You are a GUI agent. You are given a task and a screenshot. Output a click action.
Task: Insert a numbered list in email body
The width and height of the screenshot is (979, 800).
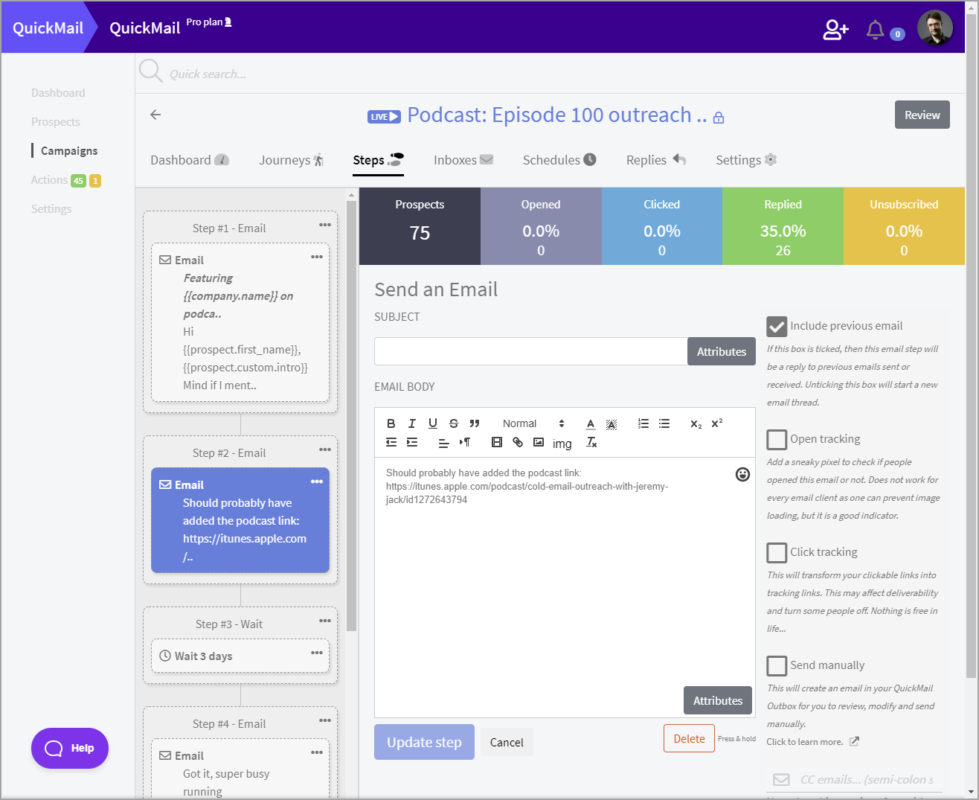(643, 424)
